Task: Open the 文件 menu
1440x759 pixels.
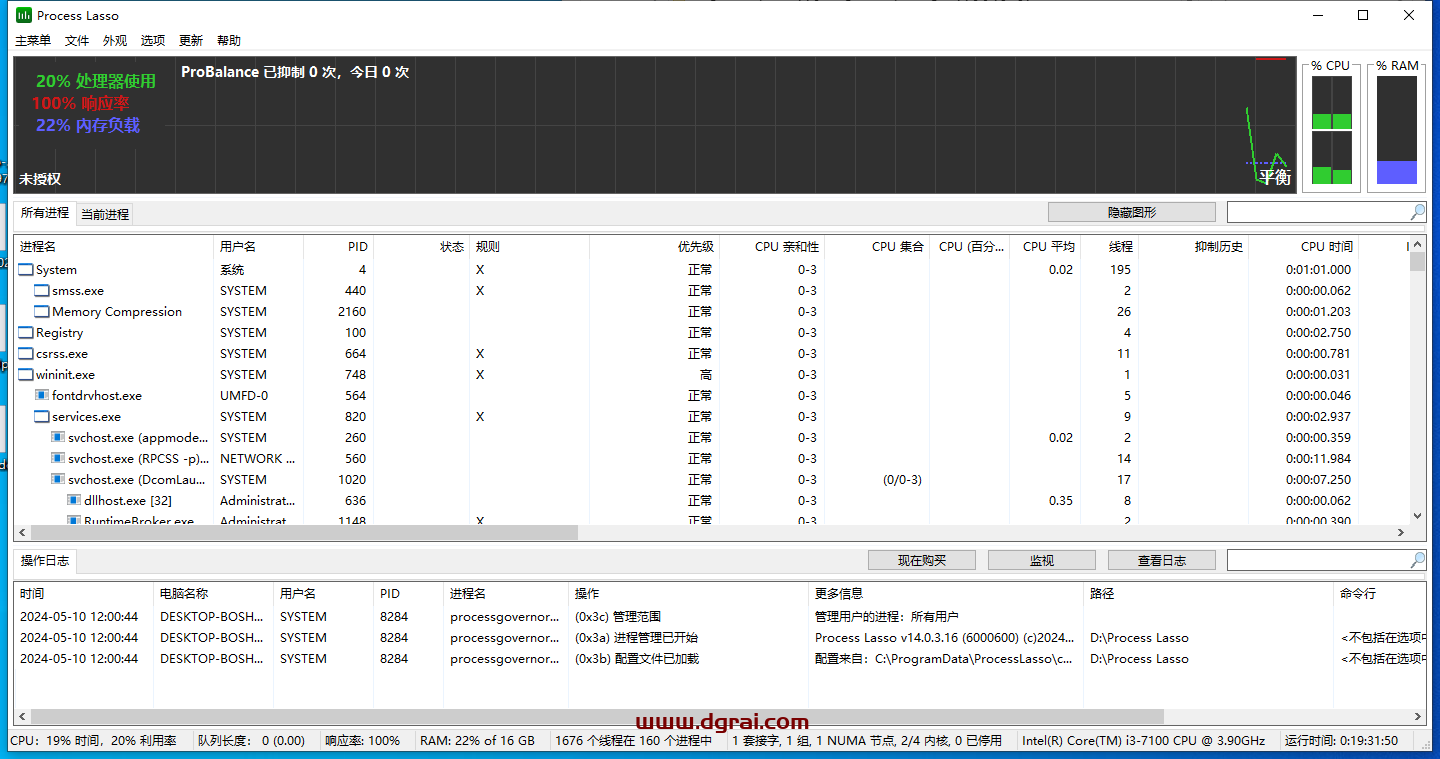Action: pos(77,41)
